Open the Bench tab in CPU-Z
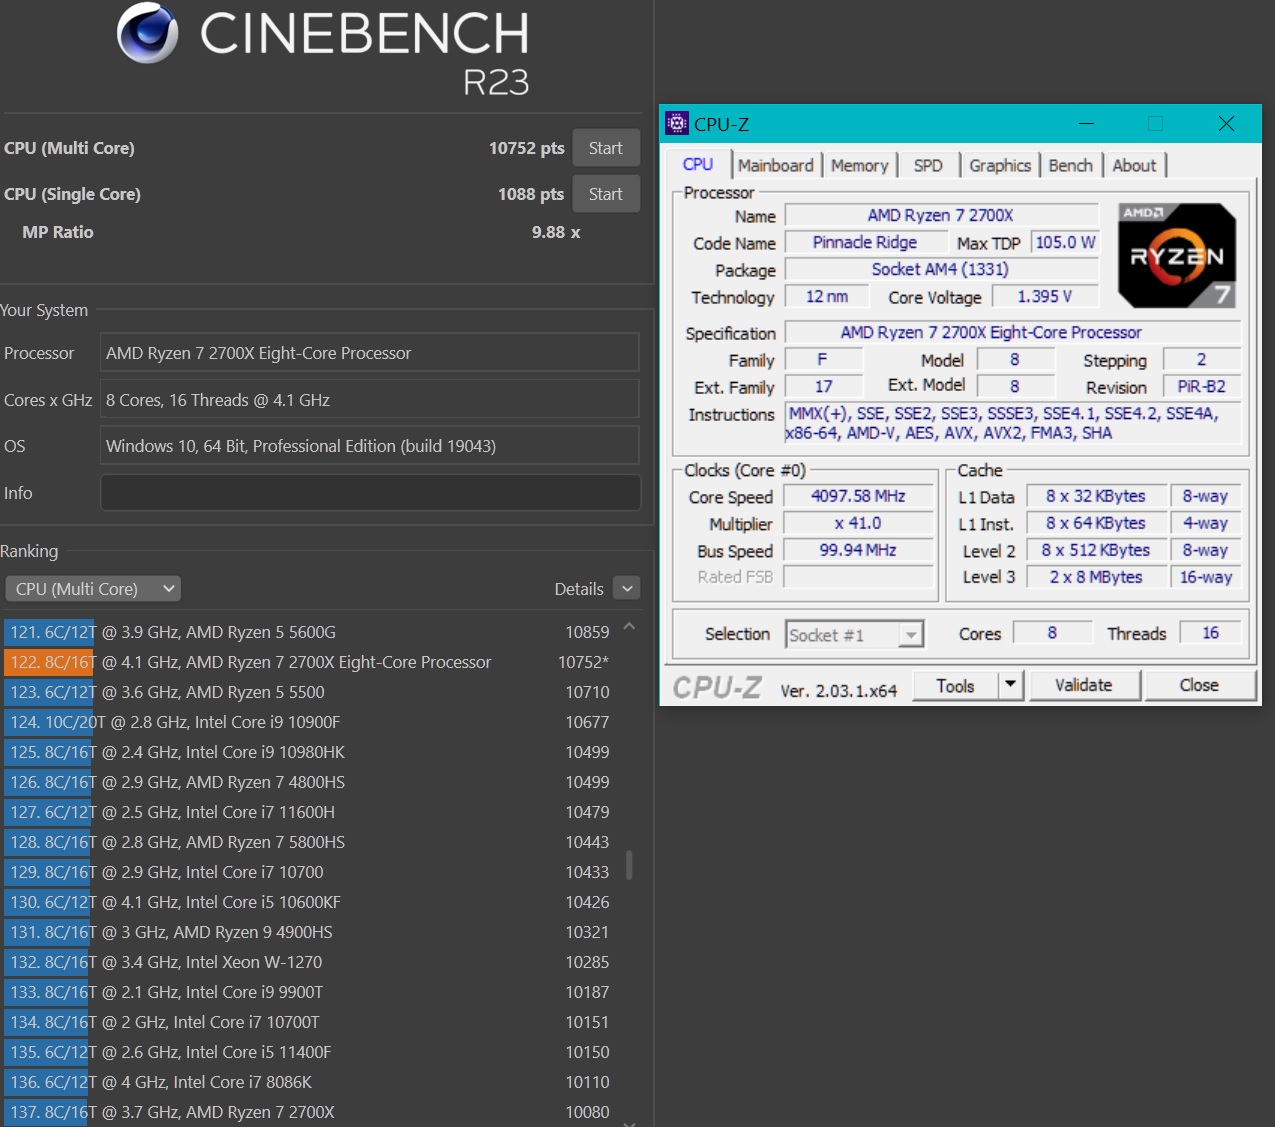 [1070, 165]
